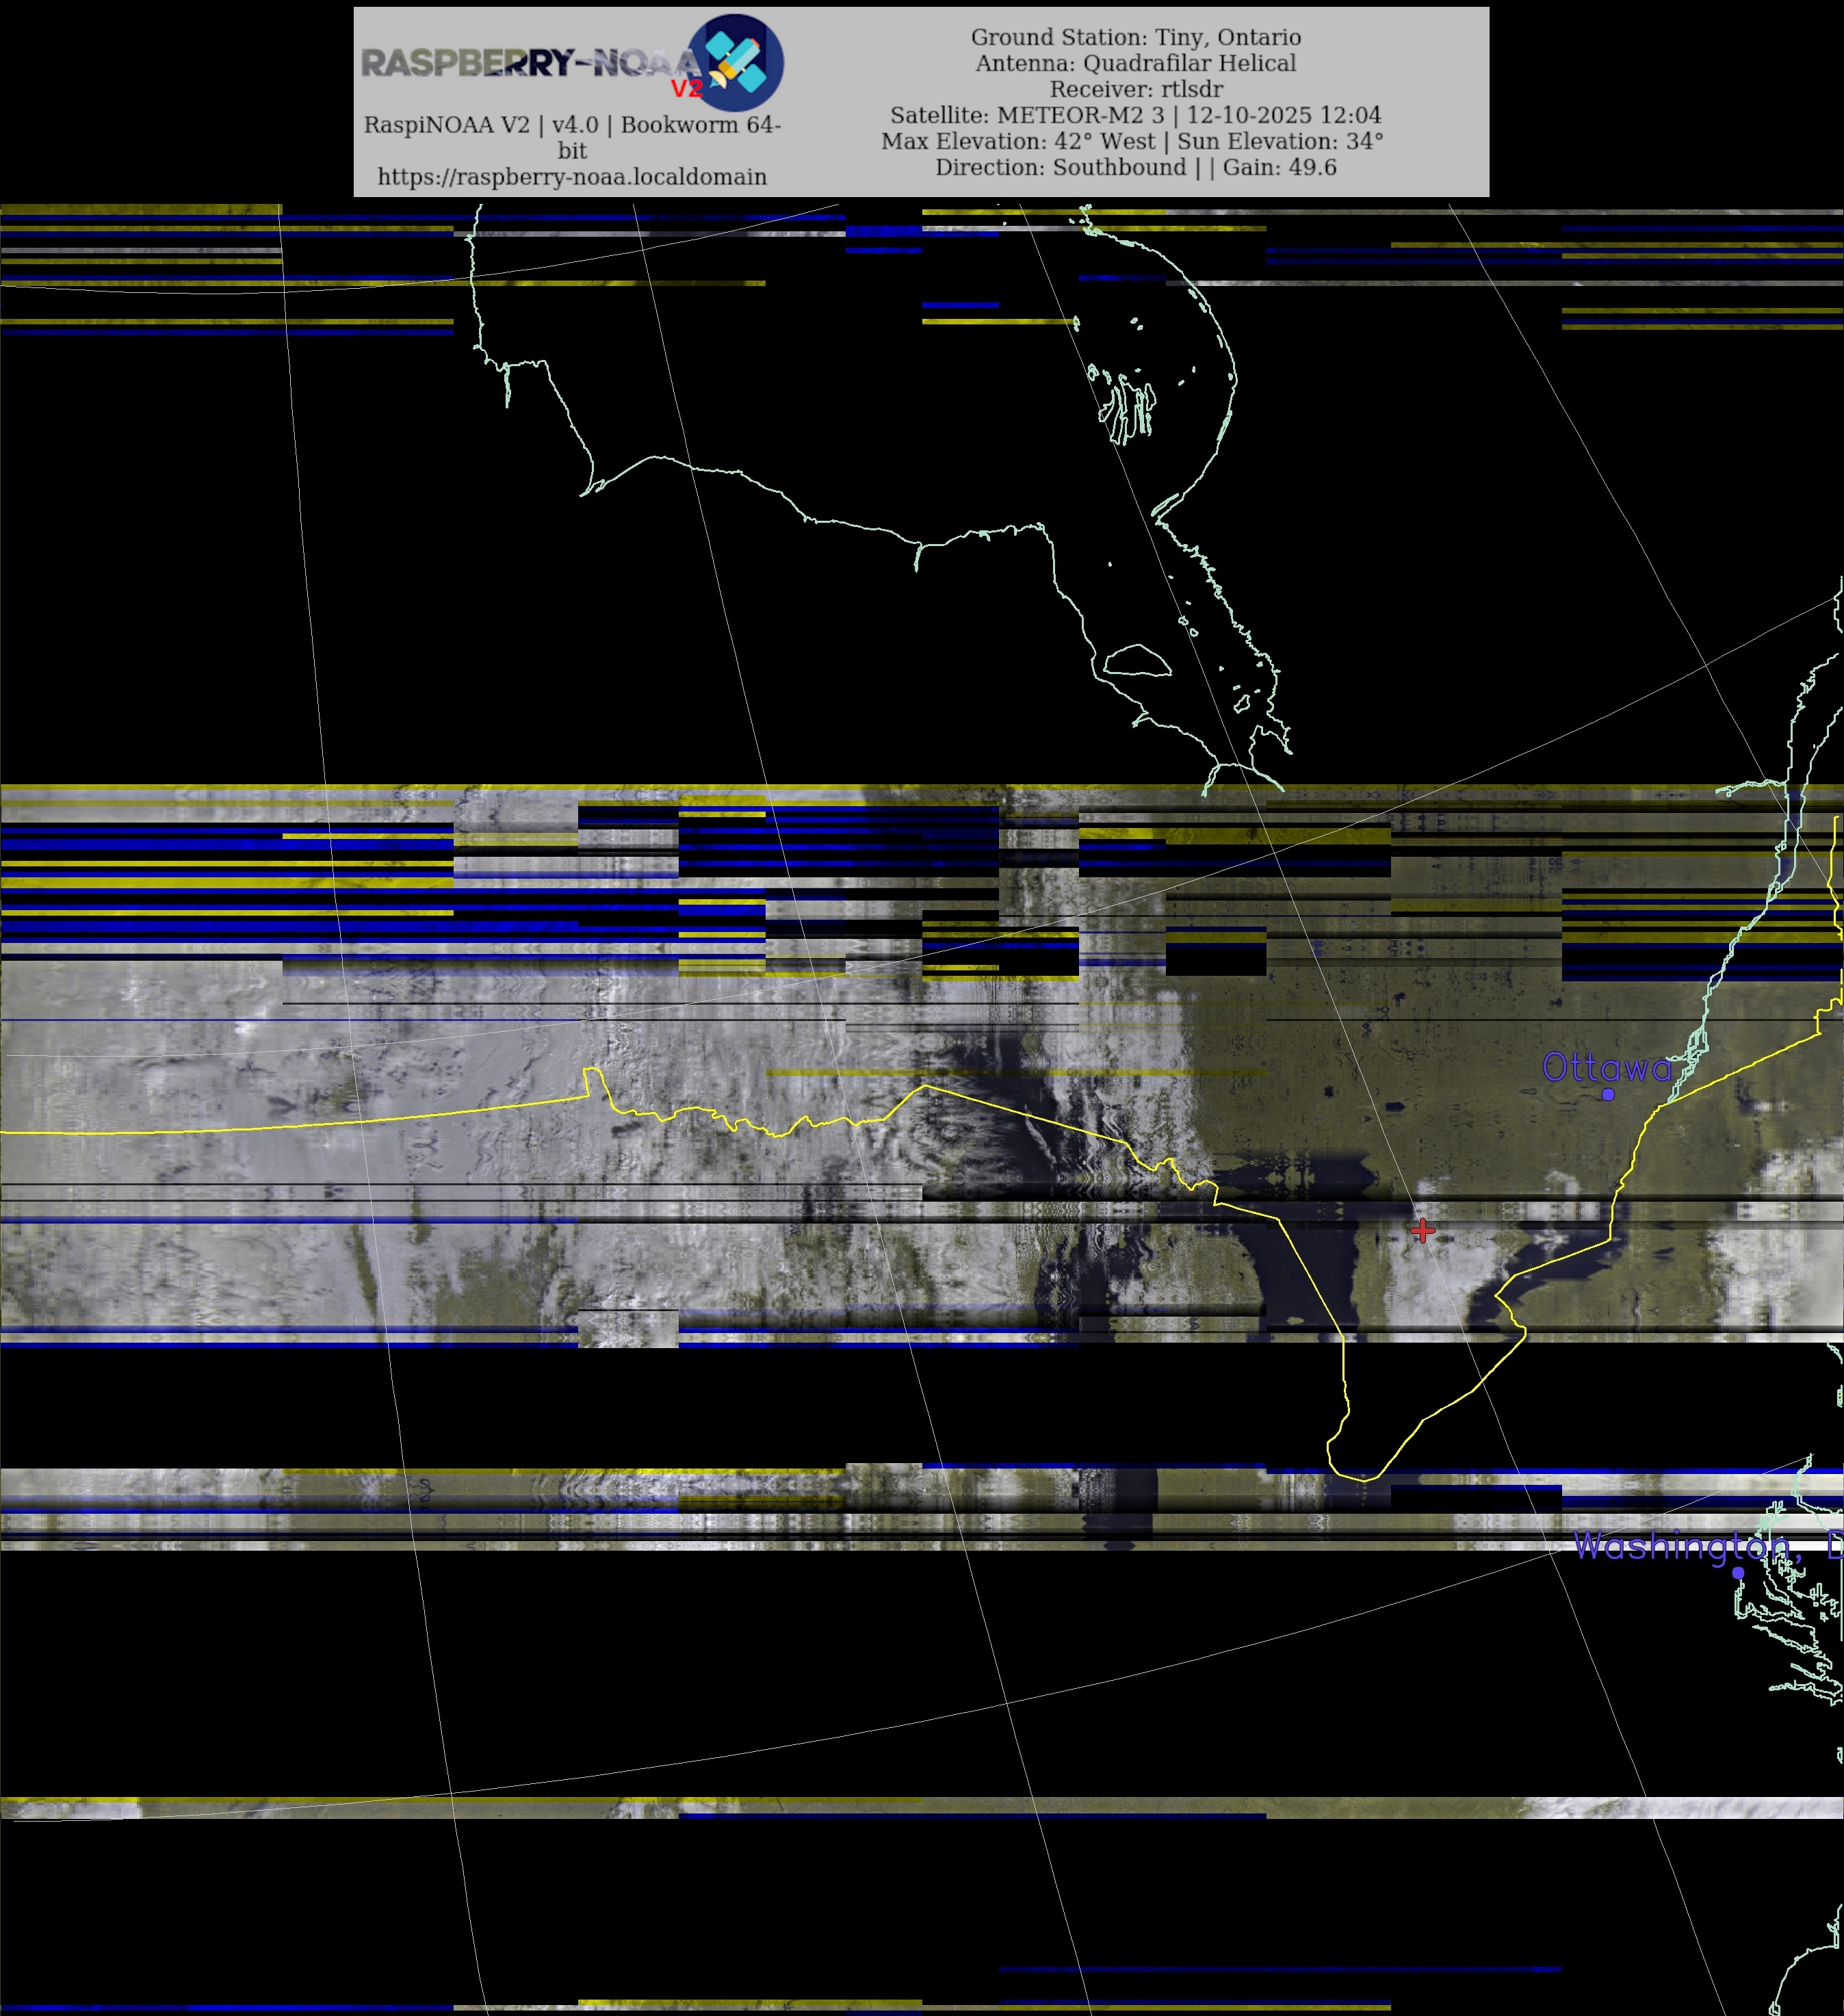Click the Direction Southbound text
The width and height of the screenshot is (1844, 2016).
coord(1061,167)
